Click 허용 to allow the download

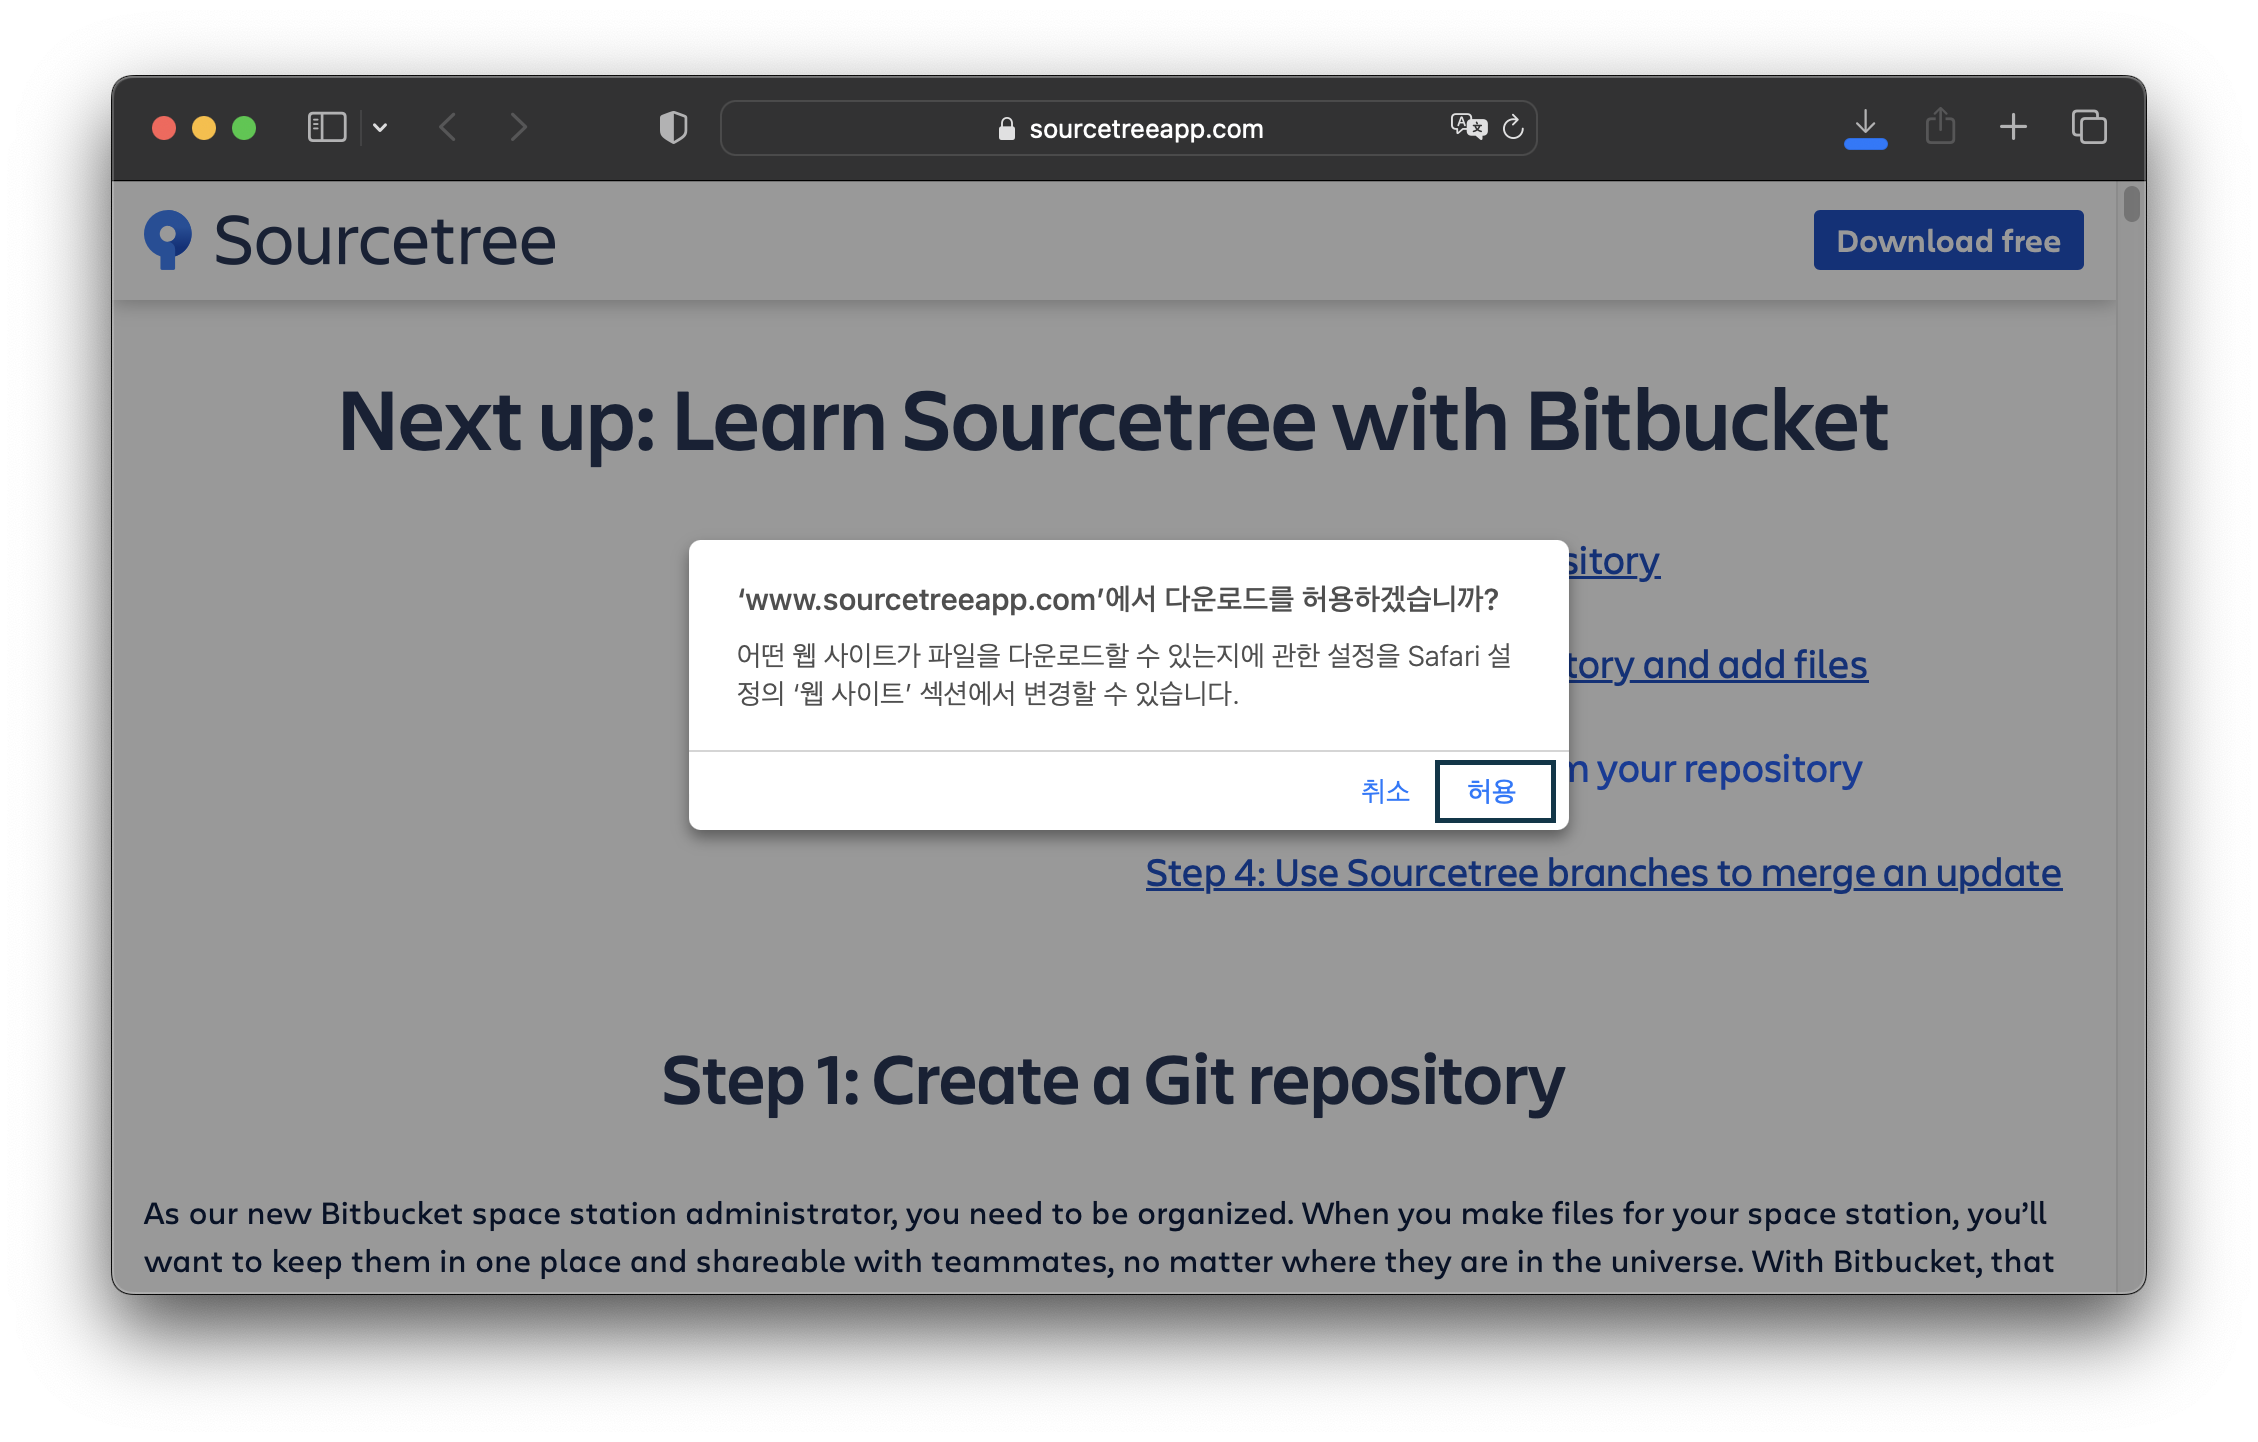tap(1493, 791)
